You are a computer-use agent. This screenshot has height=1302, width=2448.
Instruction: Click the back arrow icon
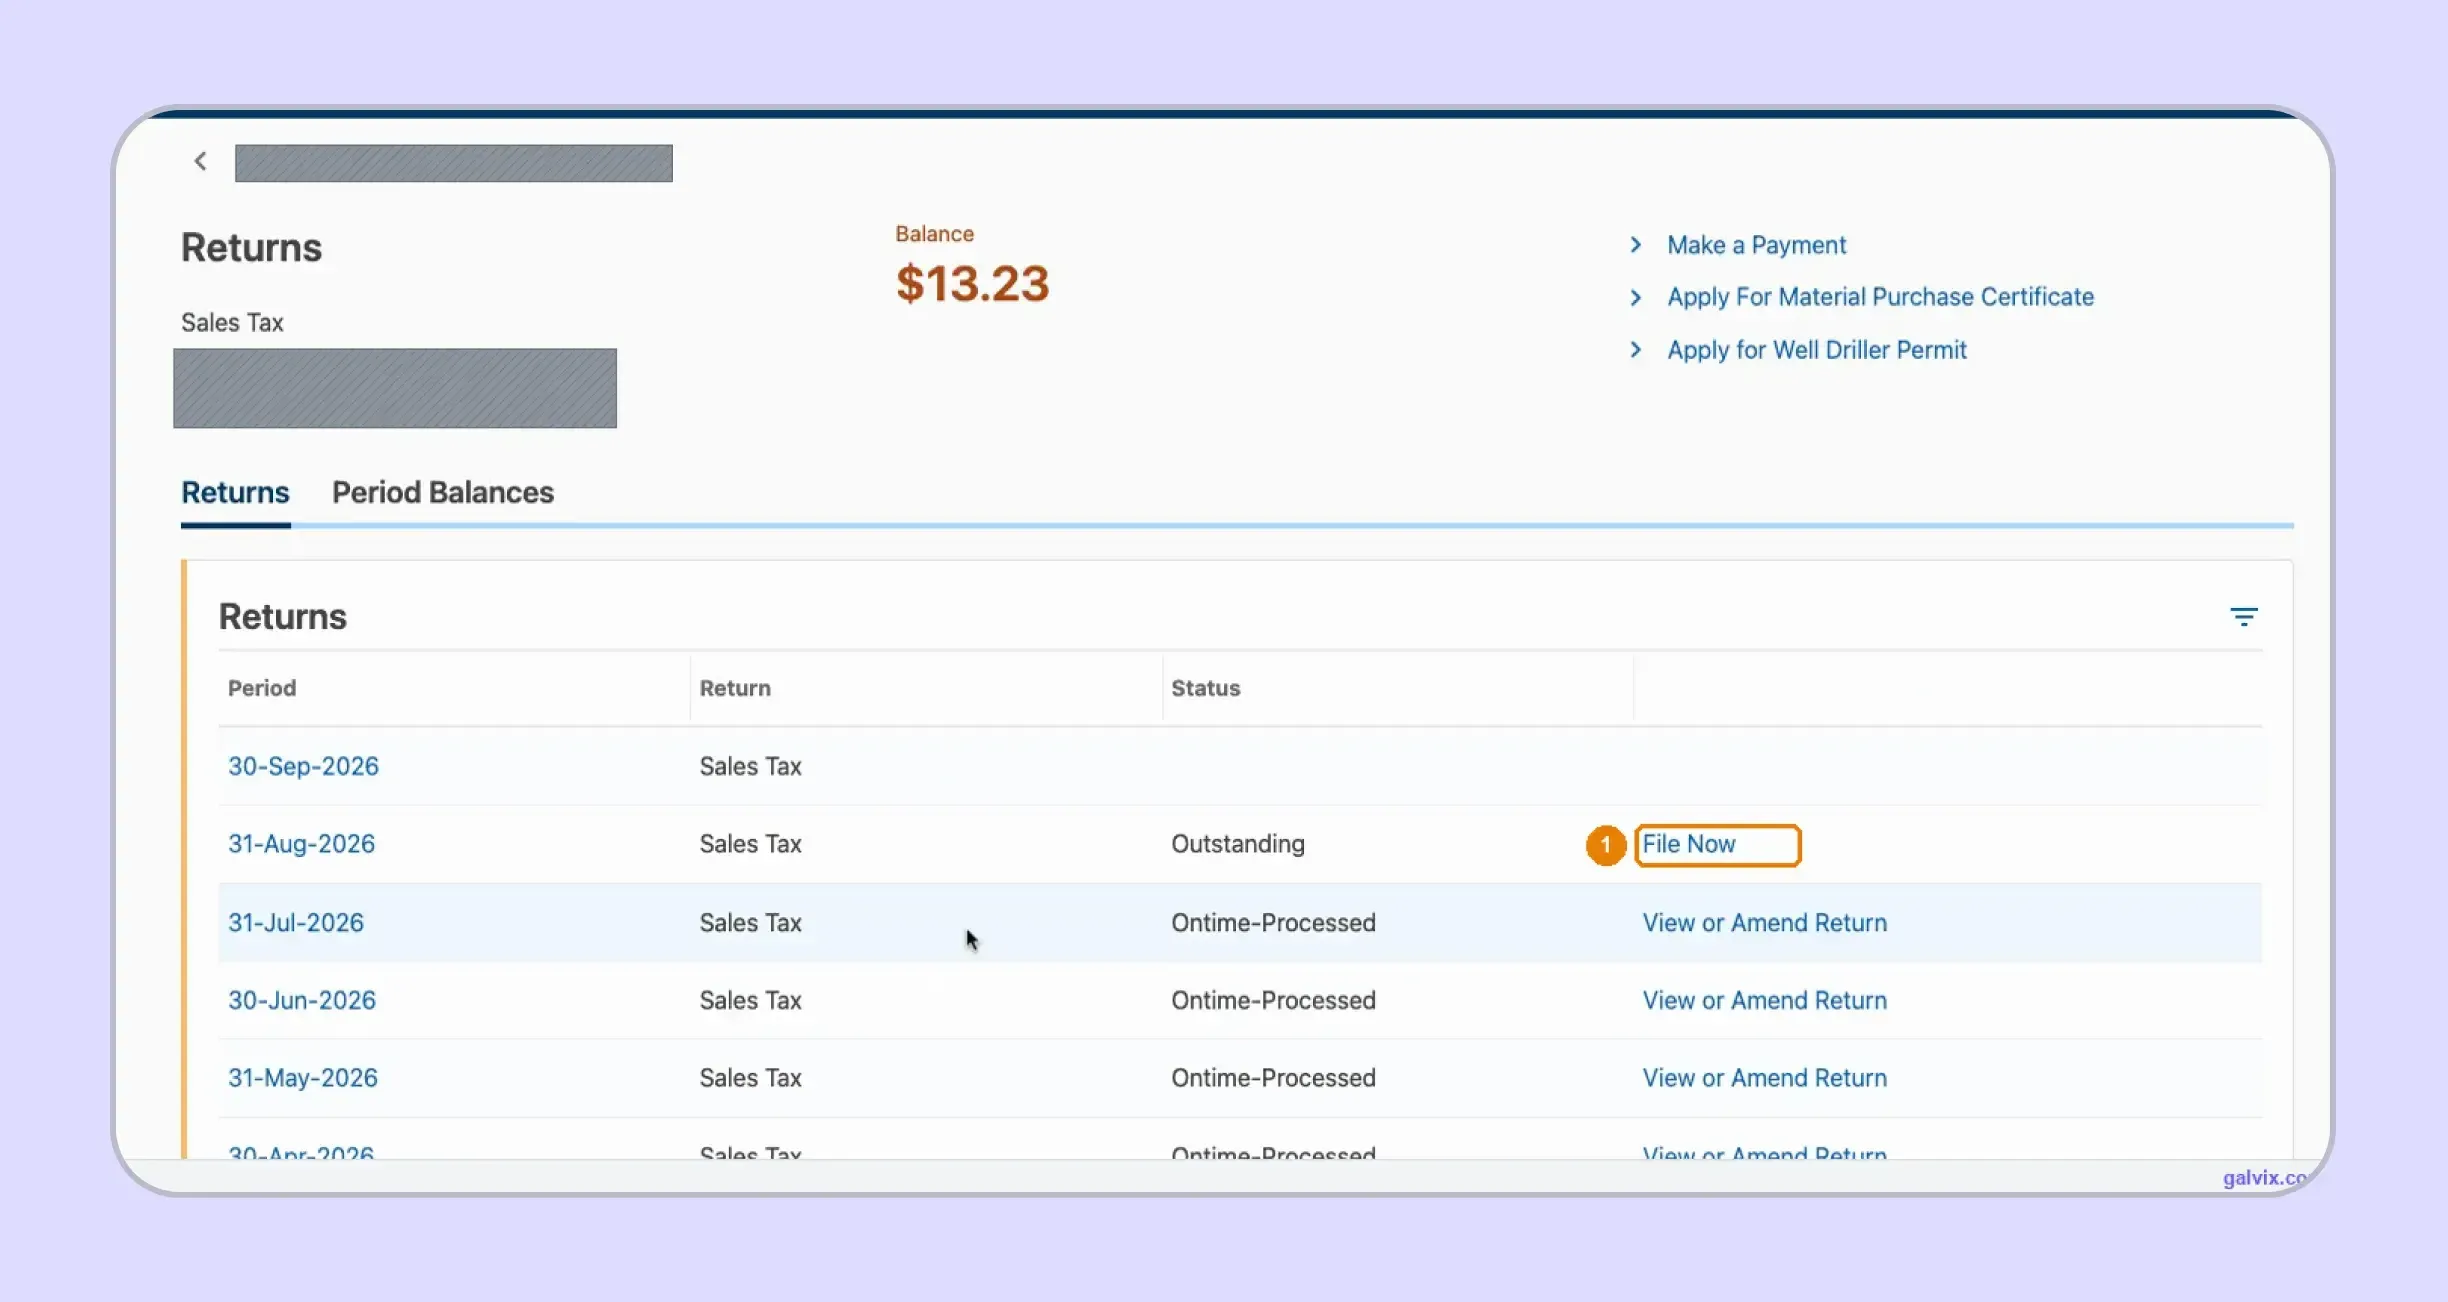201,161
